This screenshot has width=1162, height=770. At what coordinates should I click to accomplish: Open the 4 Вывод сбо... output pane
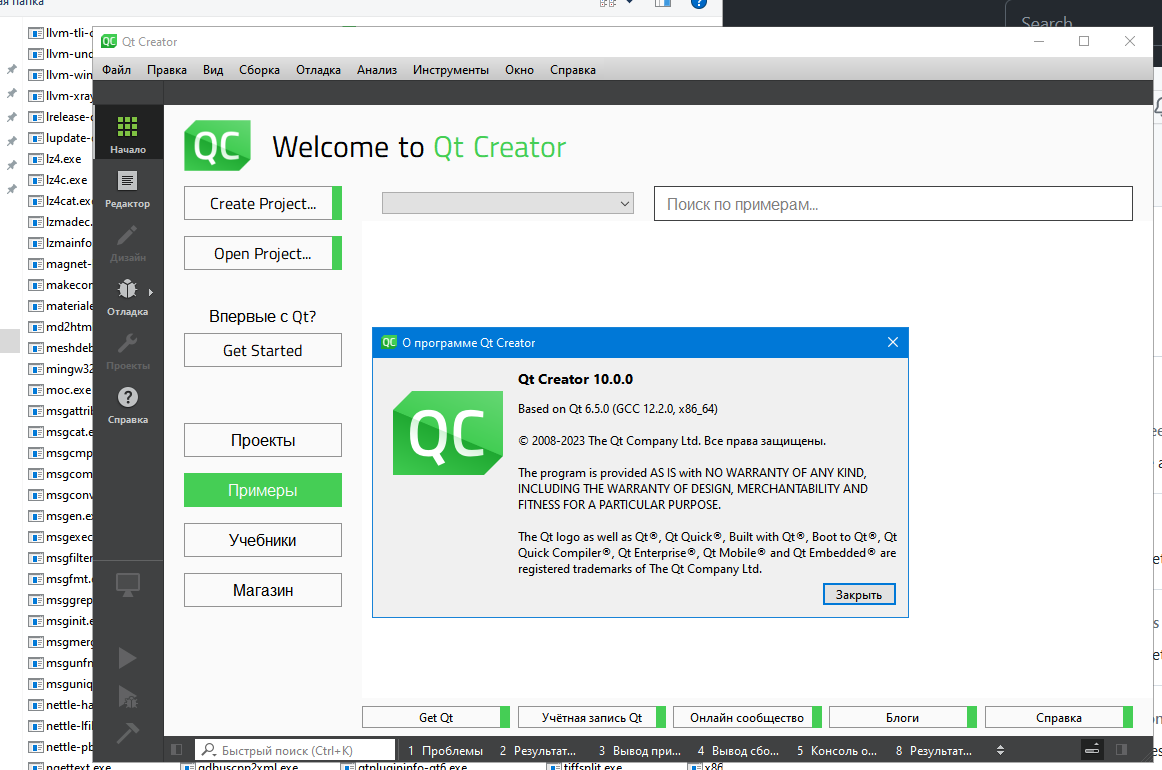pyautogui.click(x=738, y=750)
